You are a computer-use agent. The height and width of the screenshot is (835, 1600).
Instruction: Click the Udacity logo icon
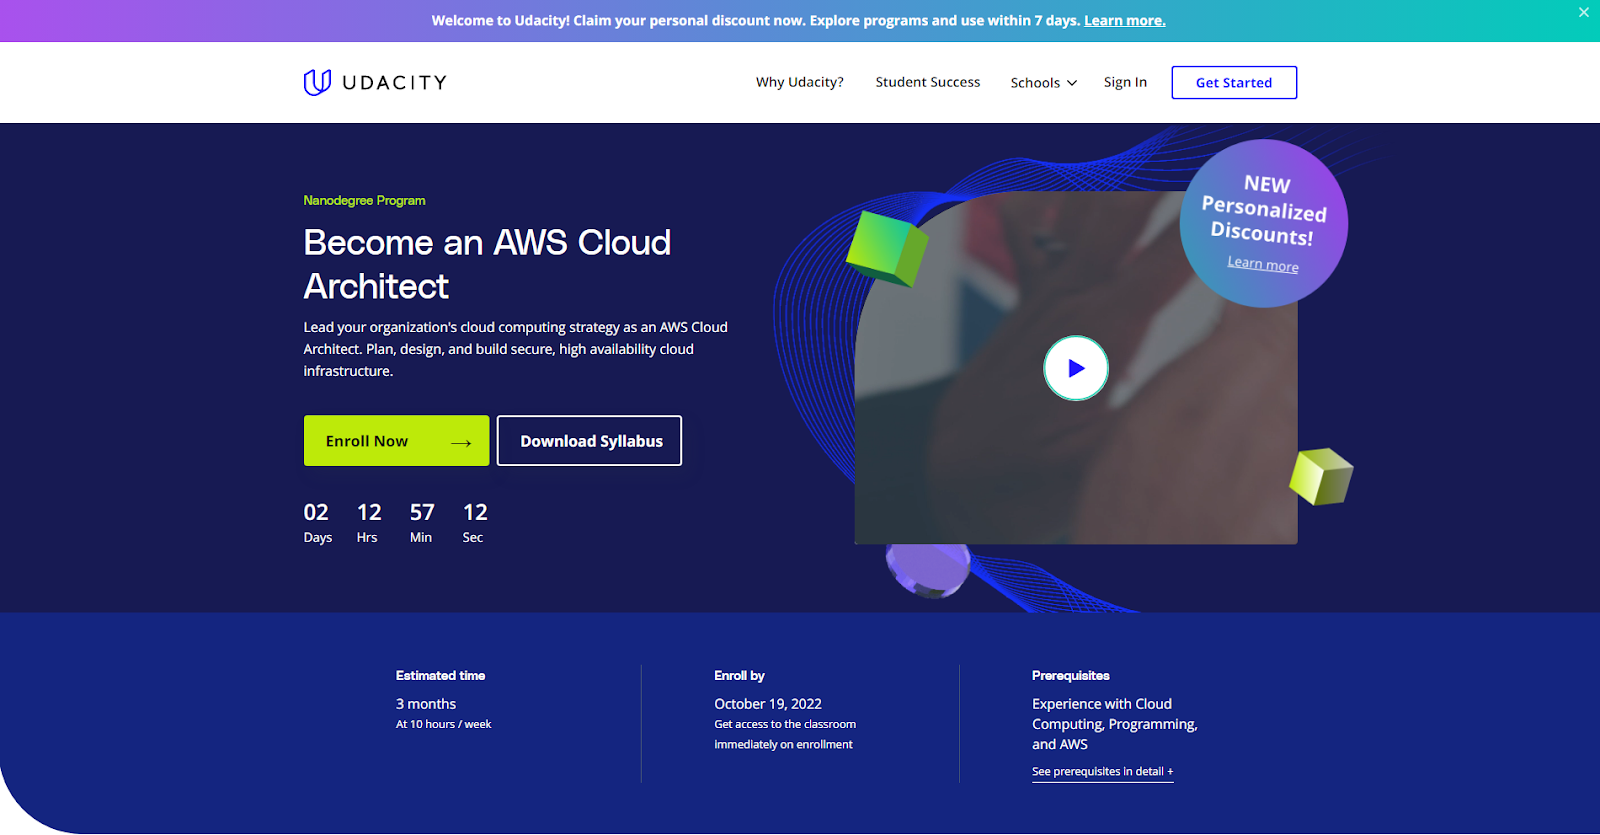317,82
